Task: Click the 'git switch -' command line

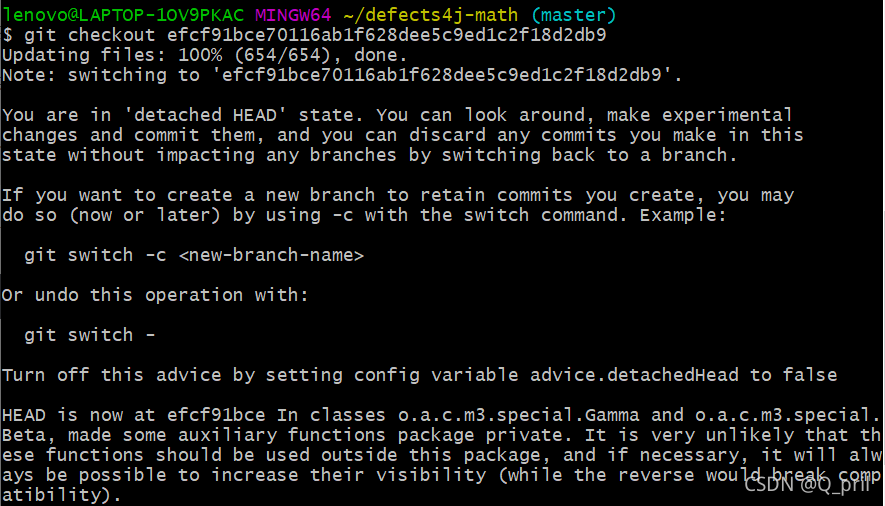Action: [x=90, y=335]
